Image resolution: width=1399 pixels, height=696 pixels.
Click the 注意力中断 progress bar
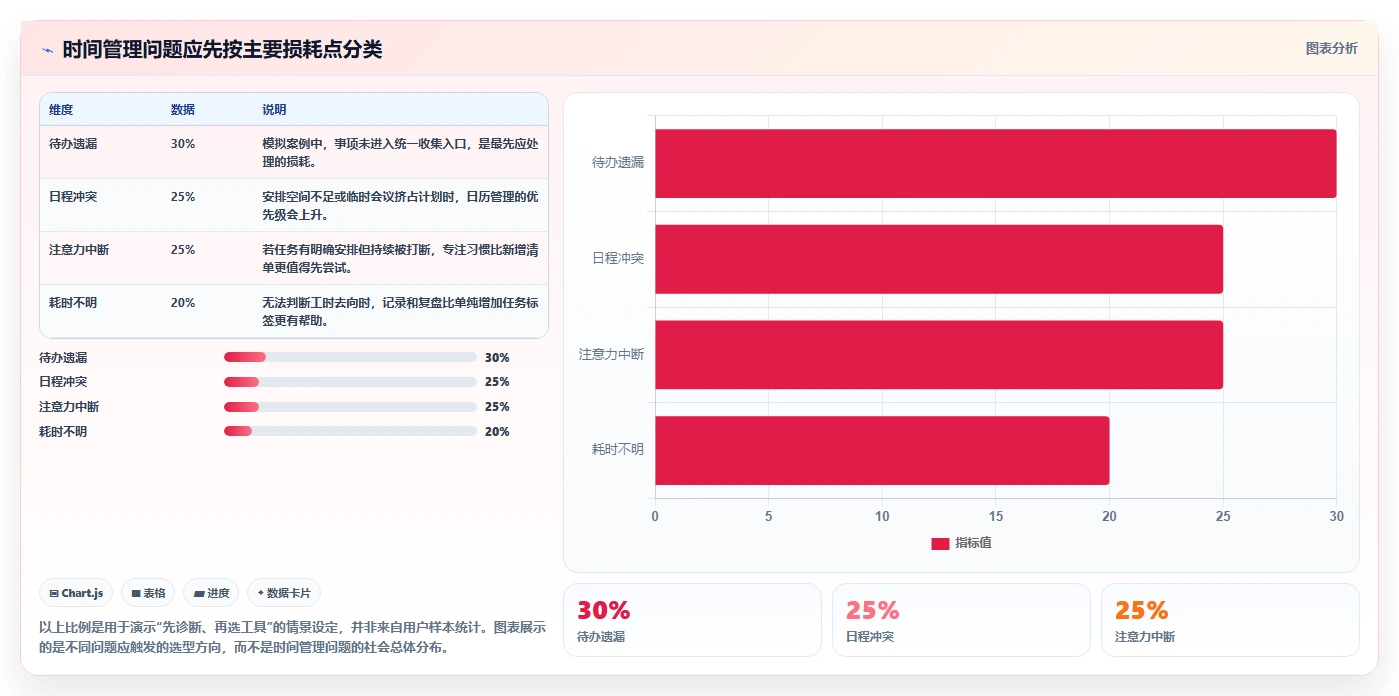(x=350, y=407)
